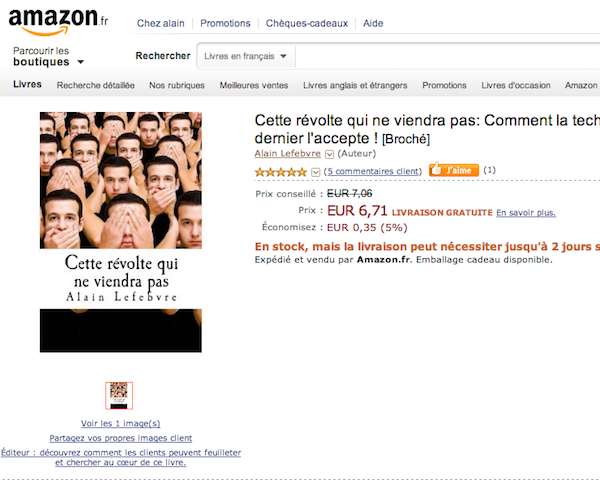Screen dimensions: 600x480
Task: Open Meilleures ventes in the books menu
Action: click(x=254, y=85)
